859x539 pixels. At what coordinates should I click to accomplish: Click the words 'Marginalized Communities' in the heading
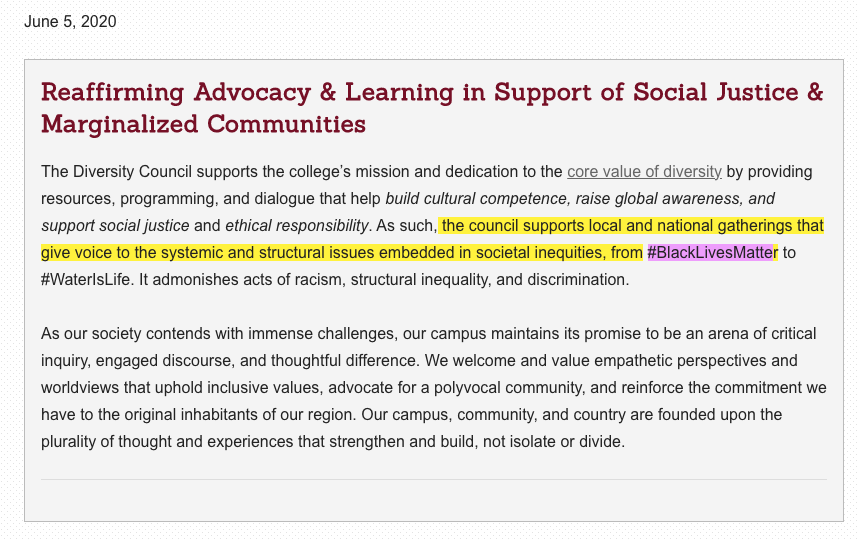click(x=203, y=124)
